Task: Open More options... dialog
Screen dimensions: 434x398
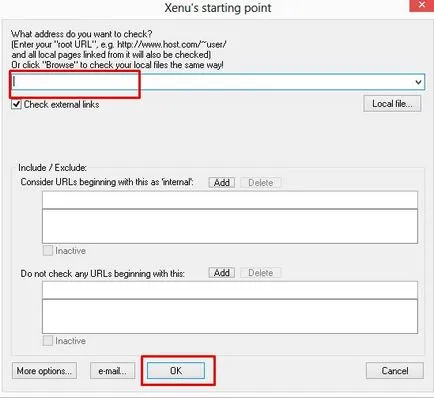Action: pos(44,371)
